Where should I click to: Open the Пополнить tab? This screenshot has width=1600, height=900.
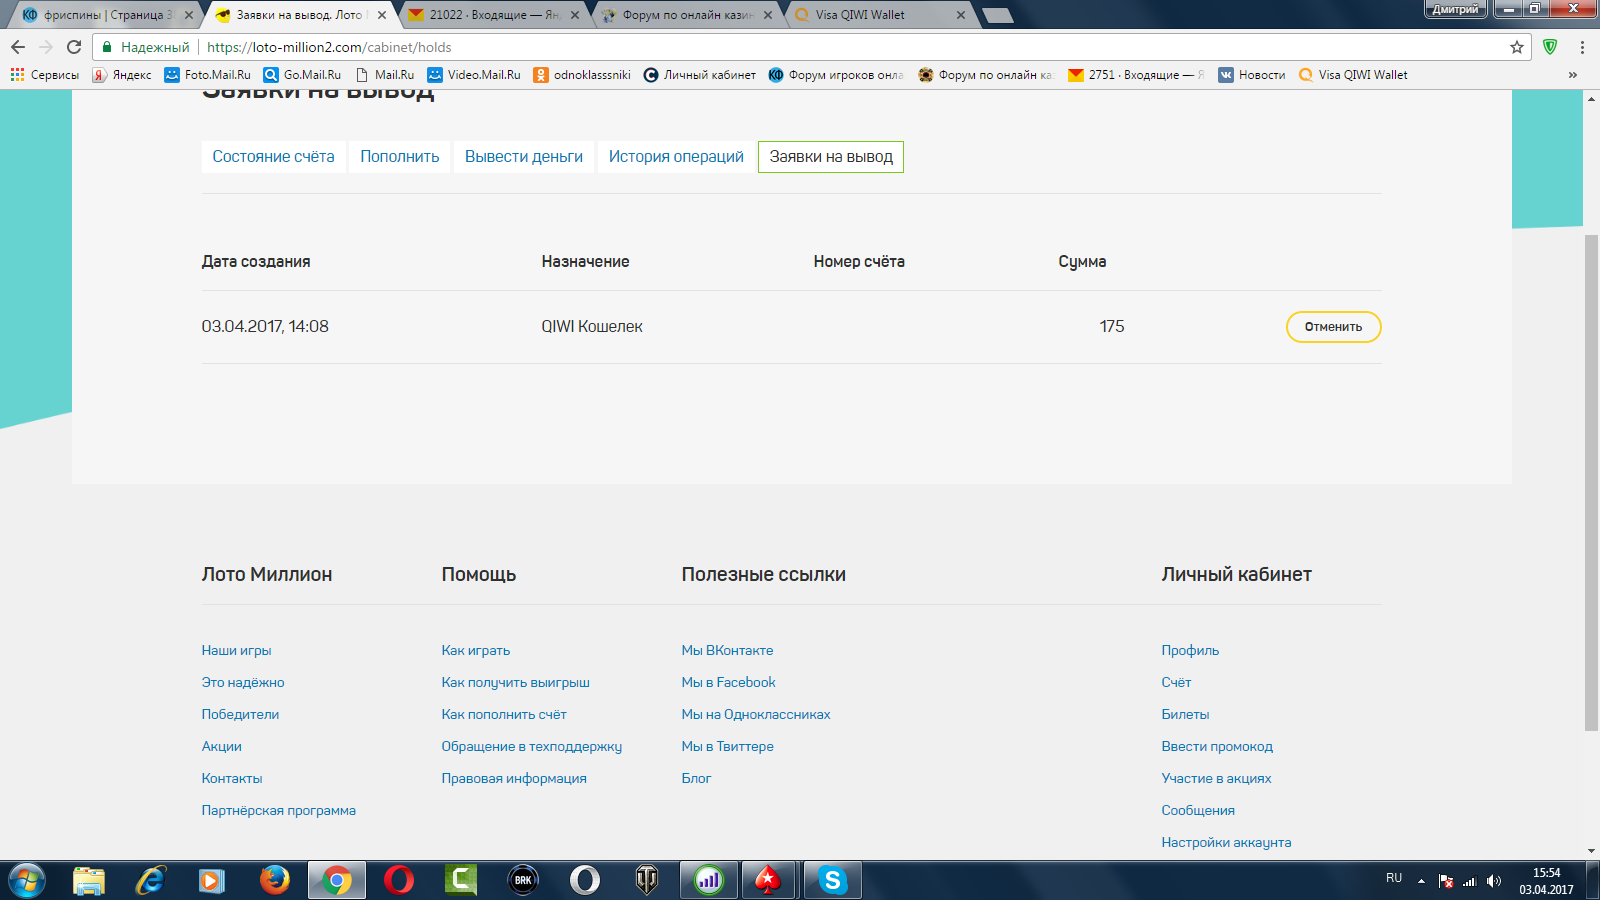click(x=400, y=157)
